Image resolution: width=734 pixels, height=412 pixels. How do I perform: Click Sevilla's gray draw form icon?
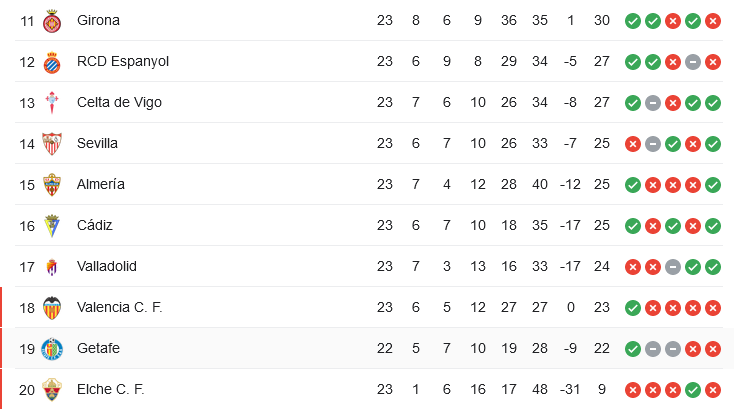(x=653, y=144)
